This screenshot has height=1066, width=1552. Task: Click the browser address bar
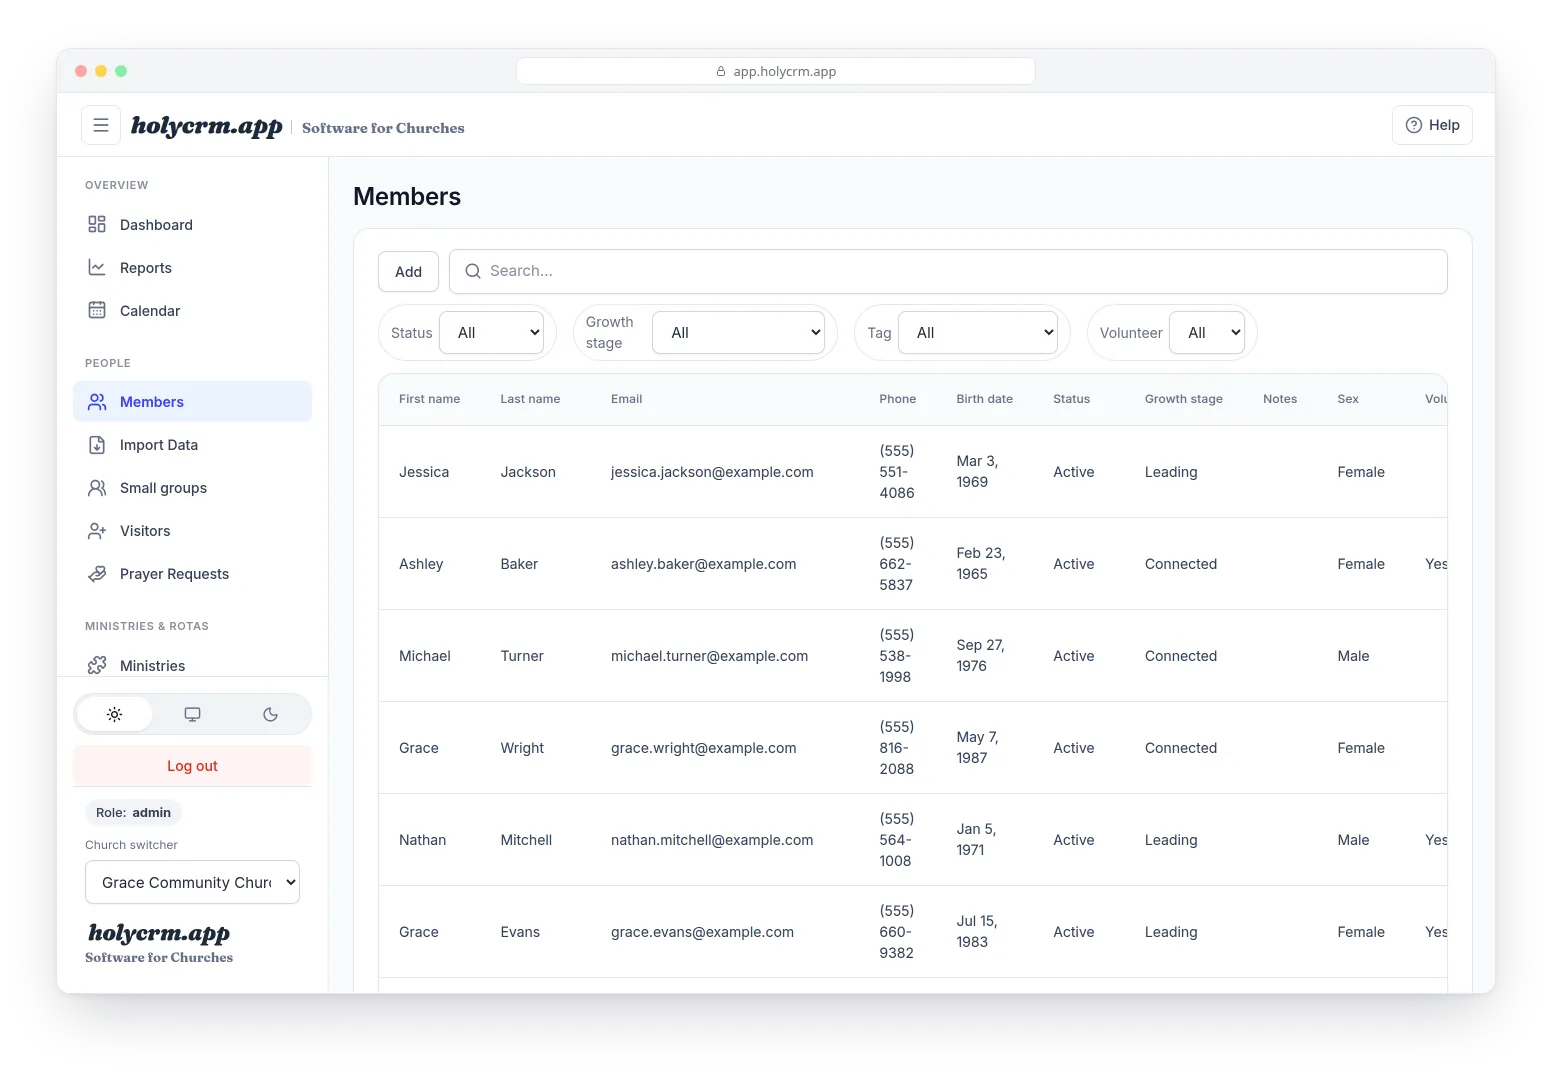(776, 71)
